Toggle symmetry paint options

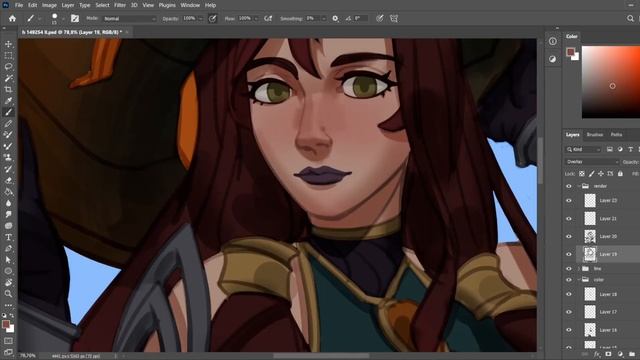394,18
